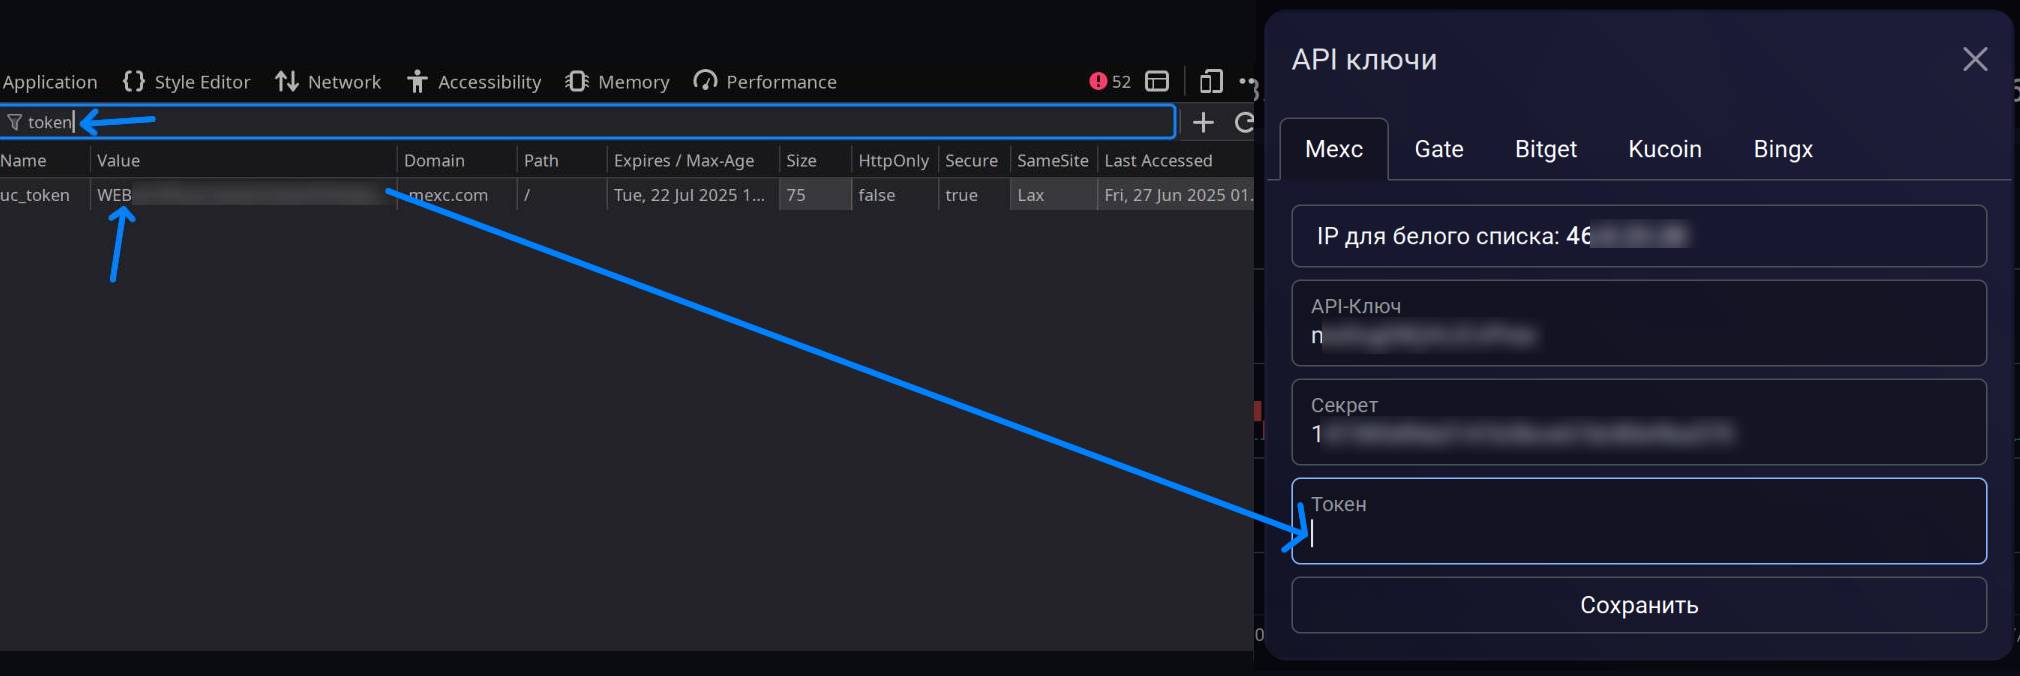The image size is (2020, 676).
Task: Open responsive design mode icon
Action: [1211, 82]
